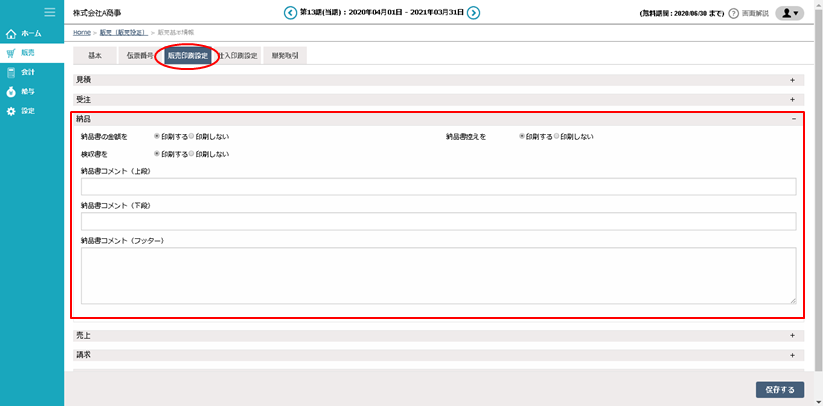Select 印刷しない for 納品書控えを

click(557, 136)
